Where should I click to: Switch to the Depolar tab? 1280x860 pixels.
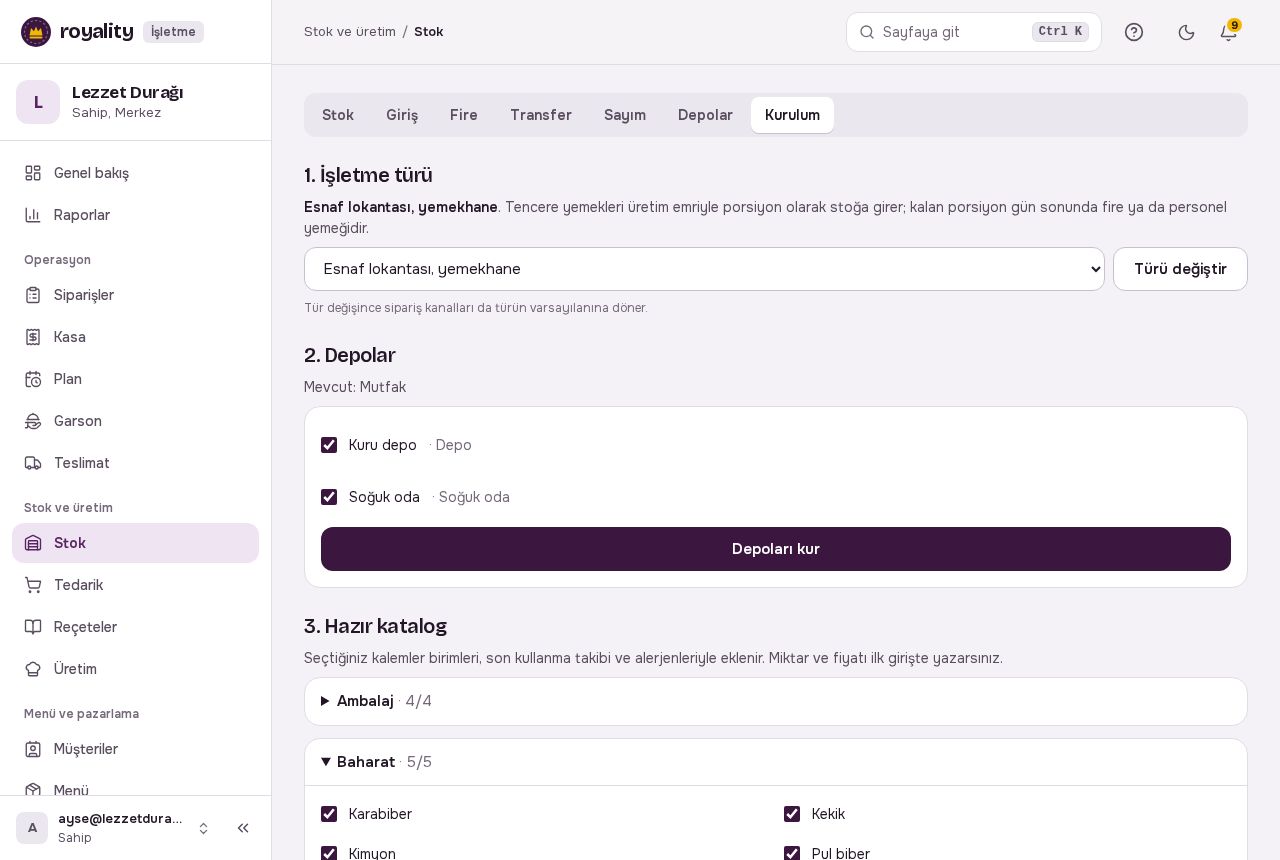705,115
